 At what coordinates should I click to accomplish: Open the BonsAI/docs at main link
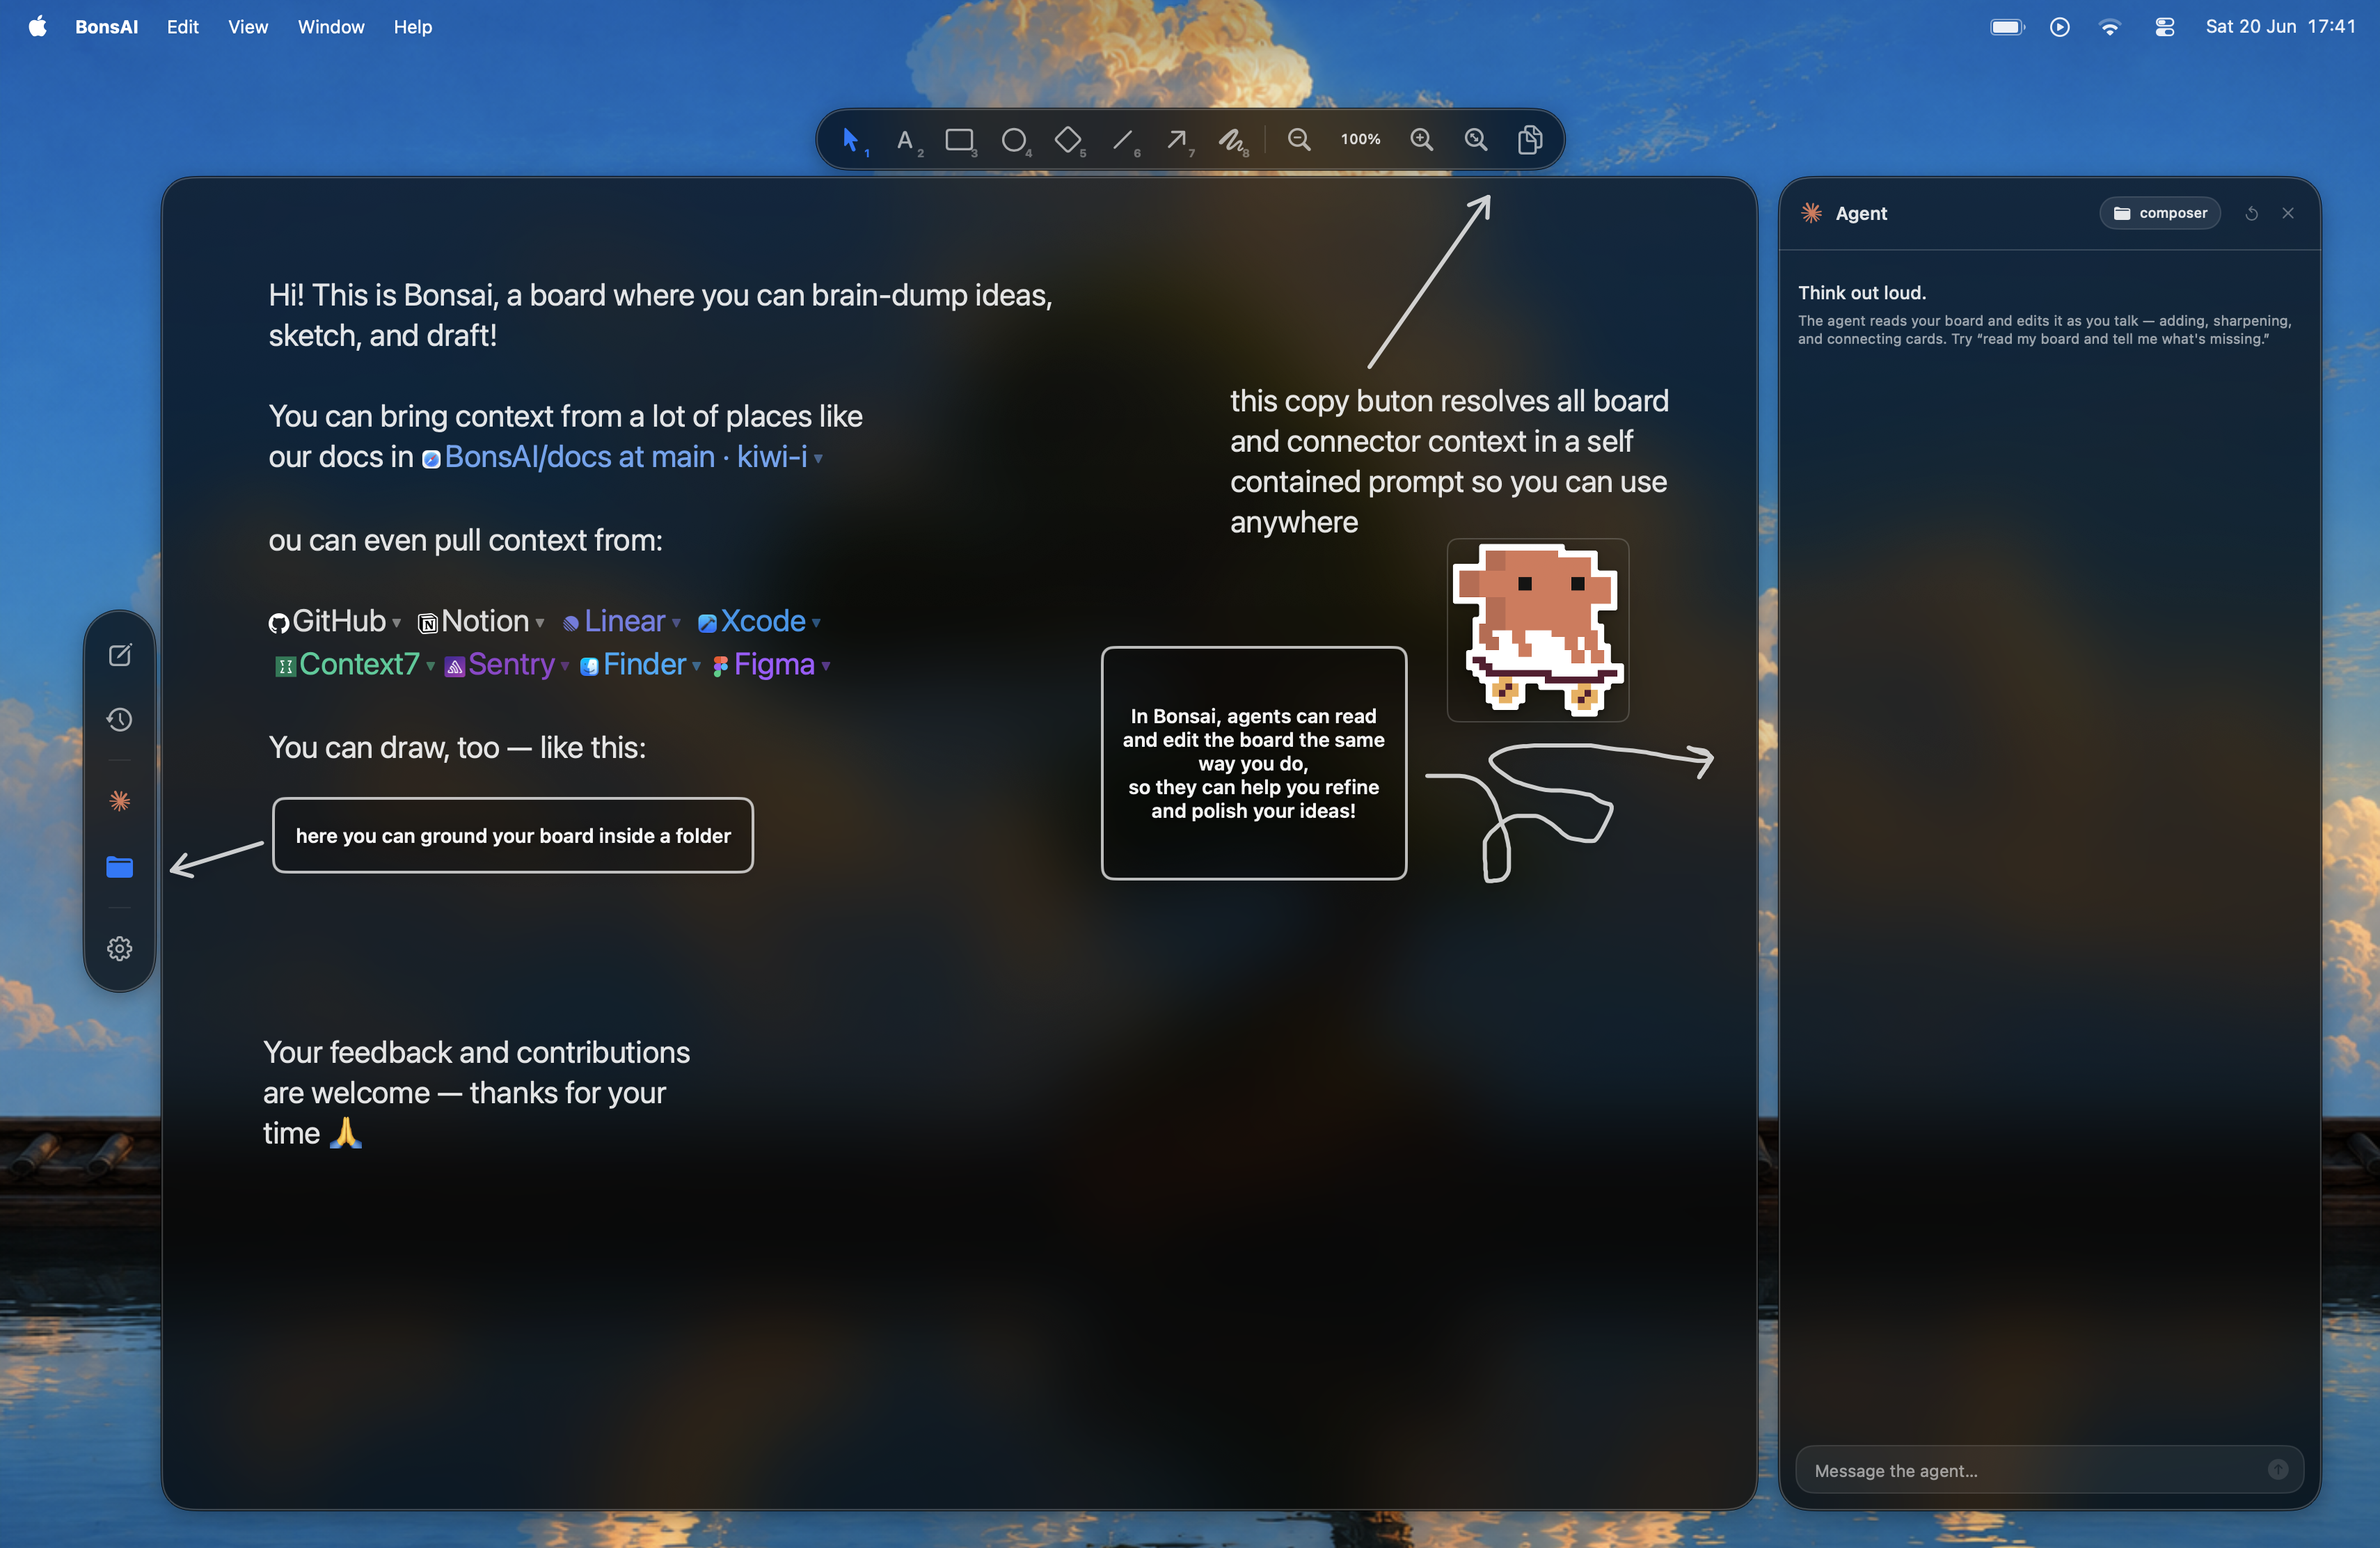tap(615, 457)
